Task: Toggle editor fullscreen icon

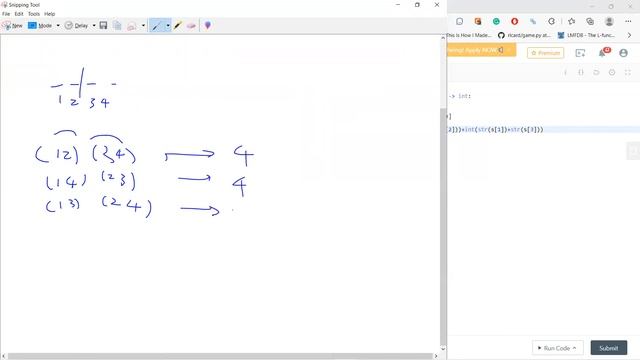Action: pyautogui.click(x=628, y=72)
